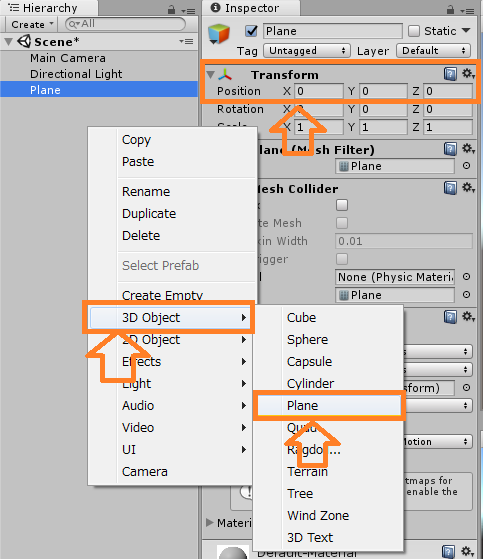Collapse the Transform component foldout
The image size is (483, 559).
pyautogui.click(x=211, y=75)
